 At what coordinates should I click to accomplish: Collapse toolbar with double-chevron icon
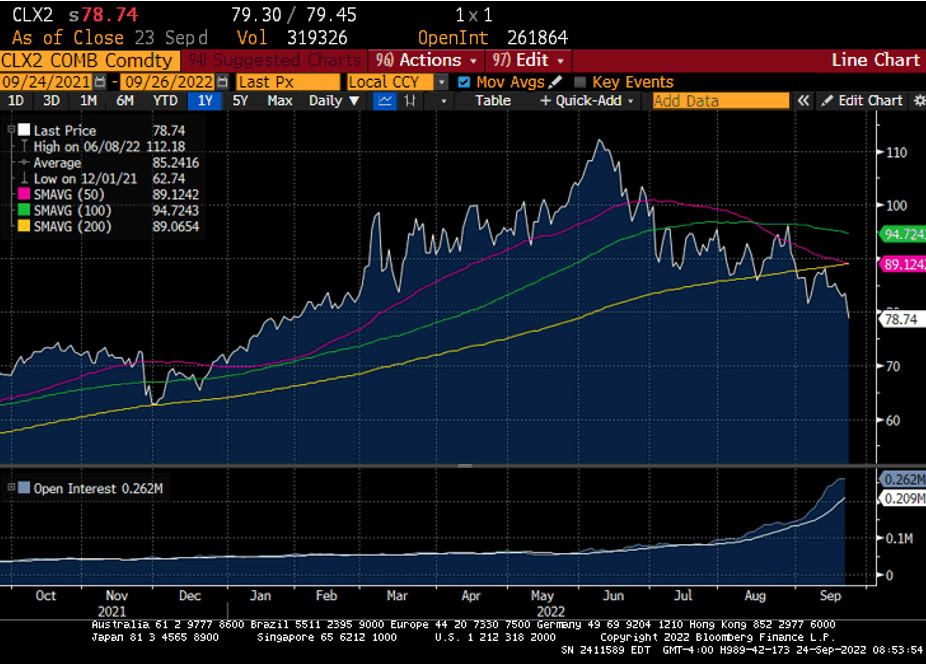click(803, 101)
